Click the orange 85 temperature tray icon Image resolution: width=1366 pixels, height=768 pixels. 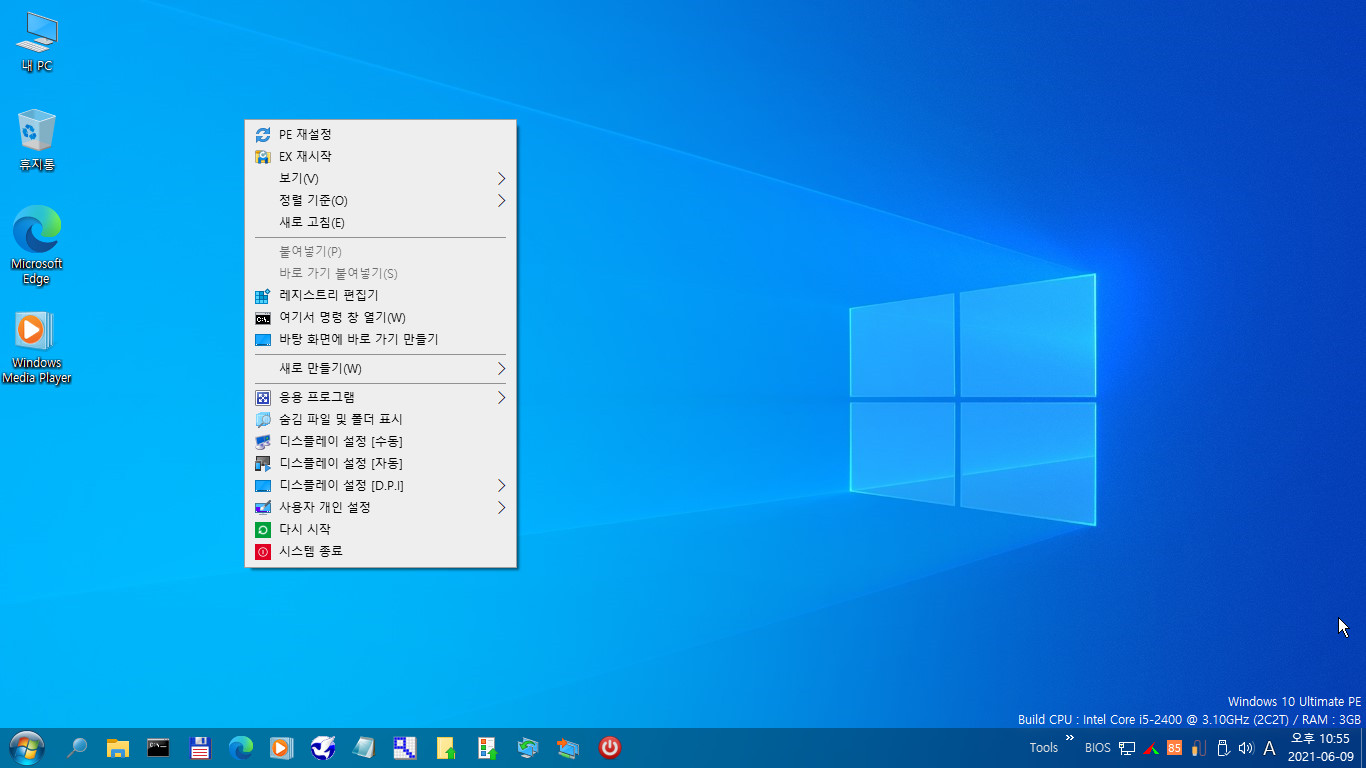coord(1175,748)
